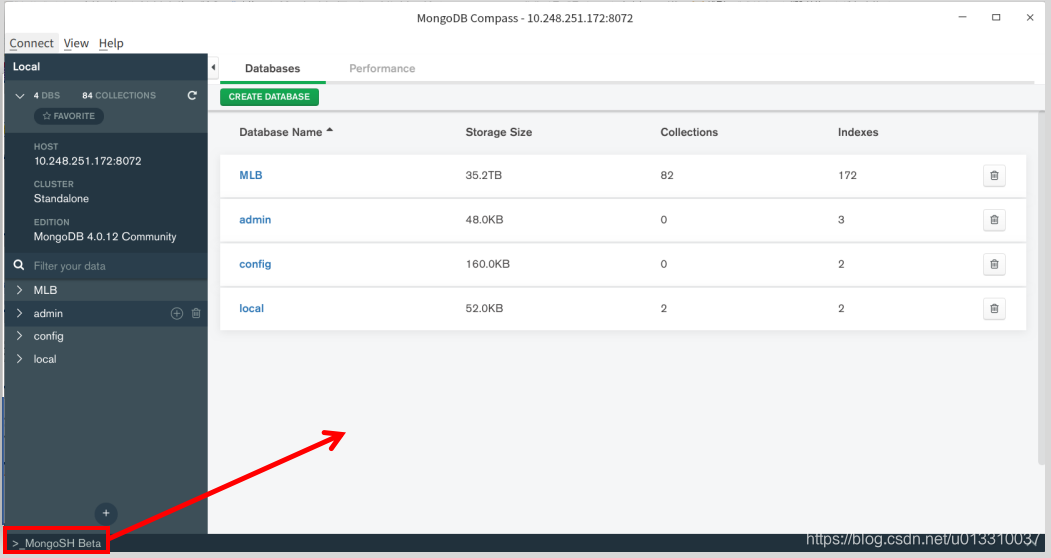Click the Local connection title in the sidebar
This screenshot has width=1051, height=558.
26,66
